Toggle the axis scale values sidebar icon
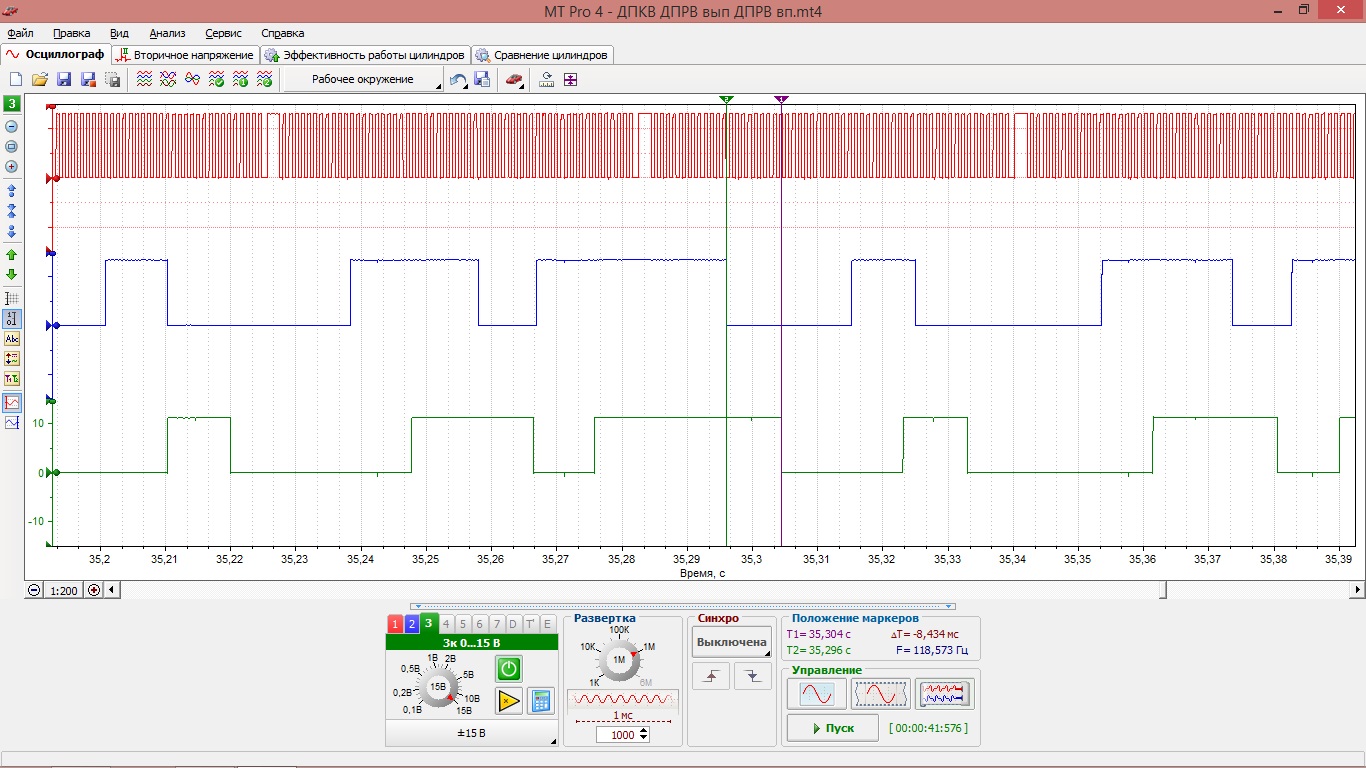The width and height of the screenshot is (1366, 768). click(12, 318)
